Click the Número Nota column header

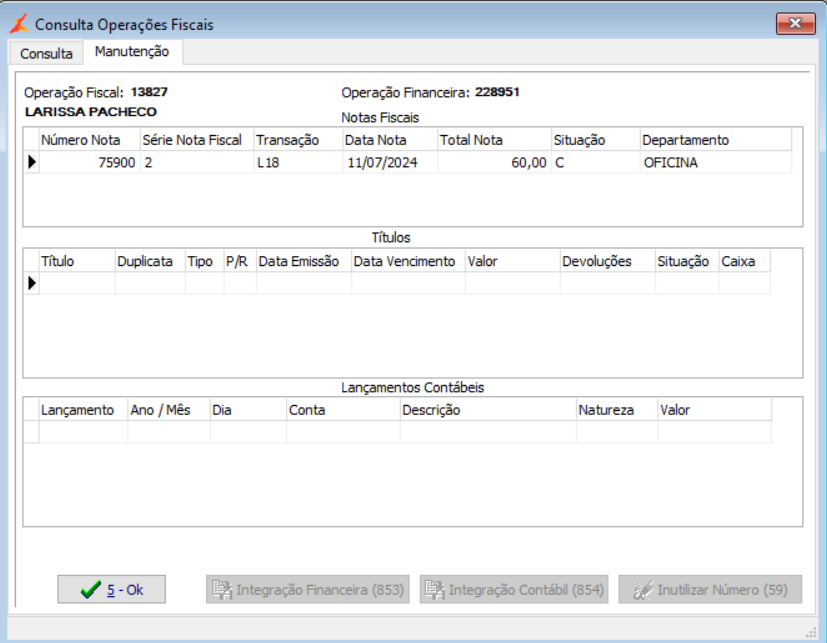pos(90,140)
